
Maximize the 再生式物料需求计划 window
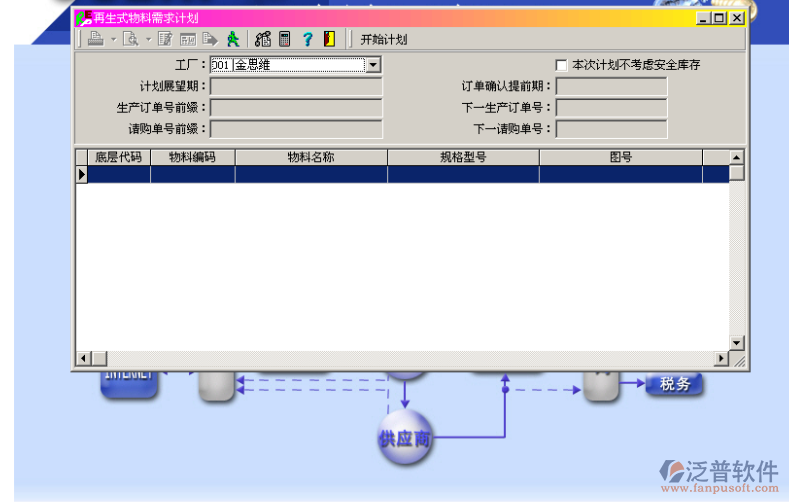(719, 18)
